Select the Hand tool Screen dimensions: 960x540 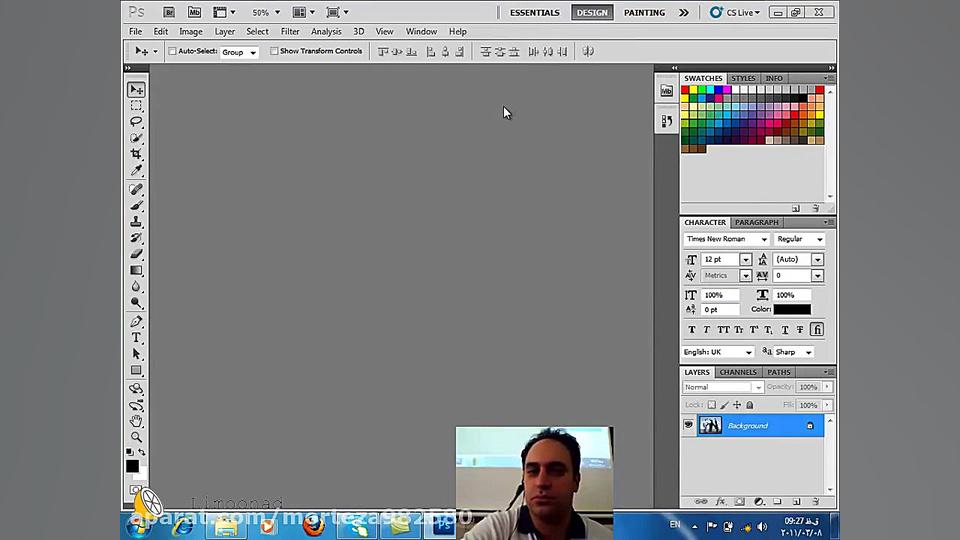click(136, 421)
